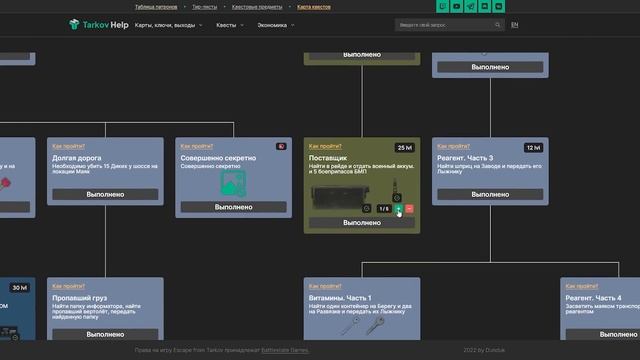Remove one item with the red minus in Поставщик

(x=409, y=209)
